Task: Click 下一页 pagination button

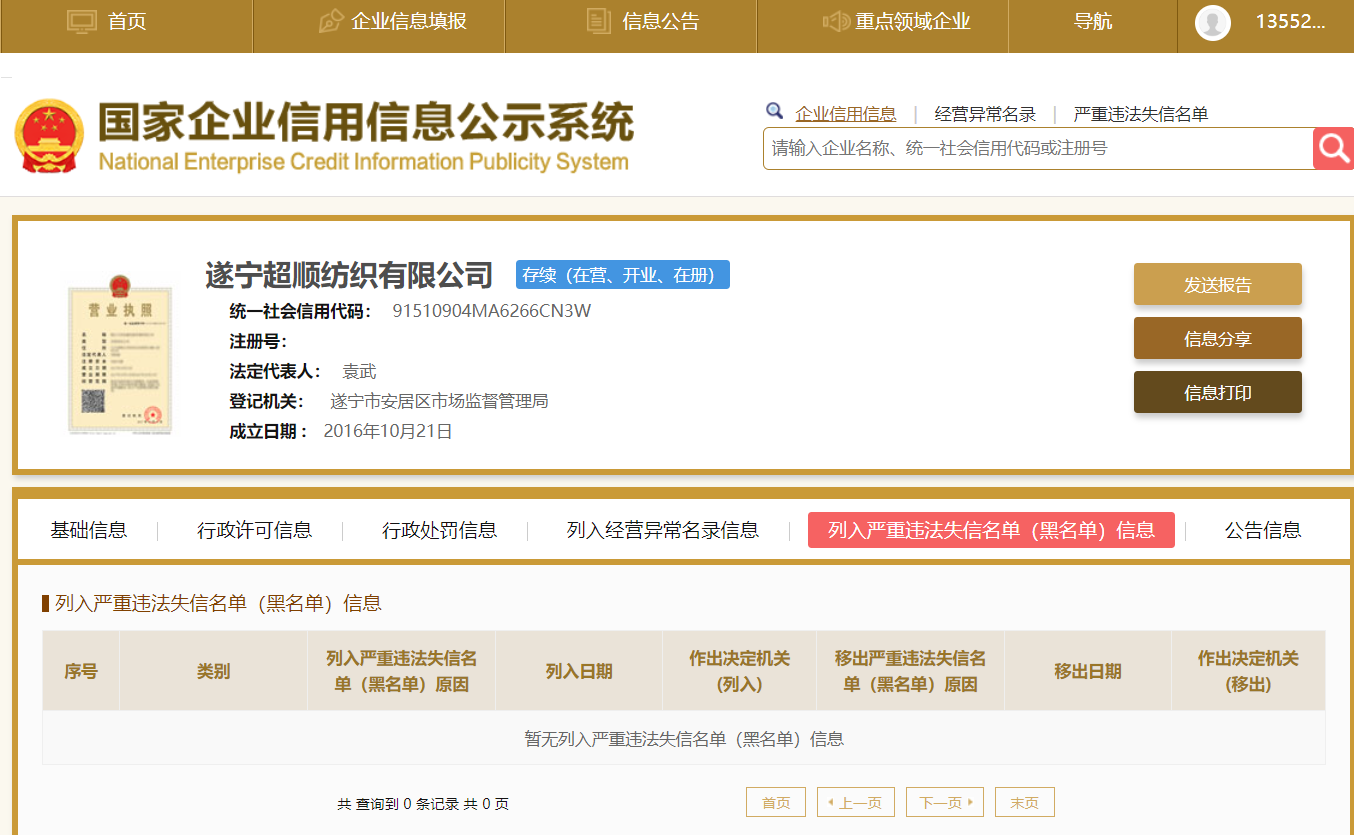Action: tap(945, 802)
